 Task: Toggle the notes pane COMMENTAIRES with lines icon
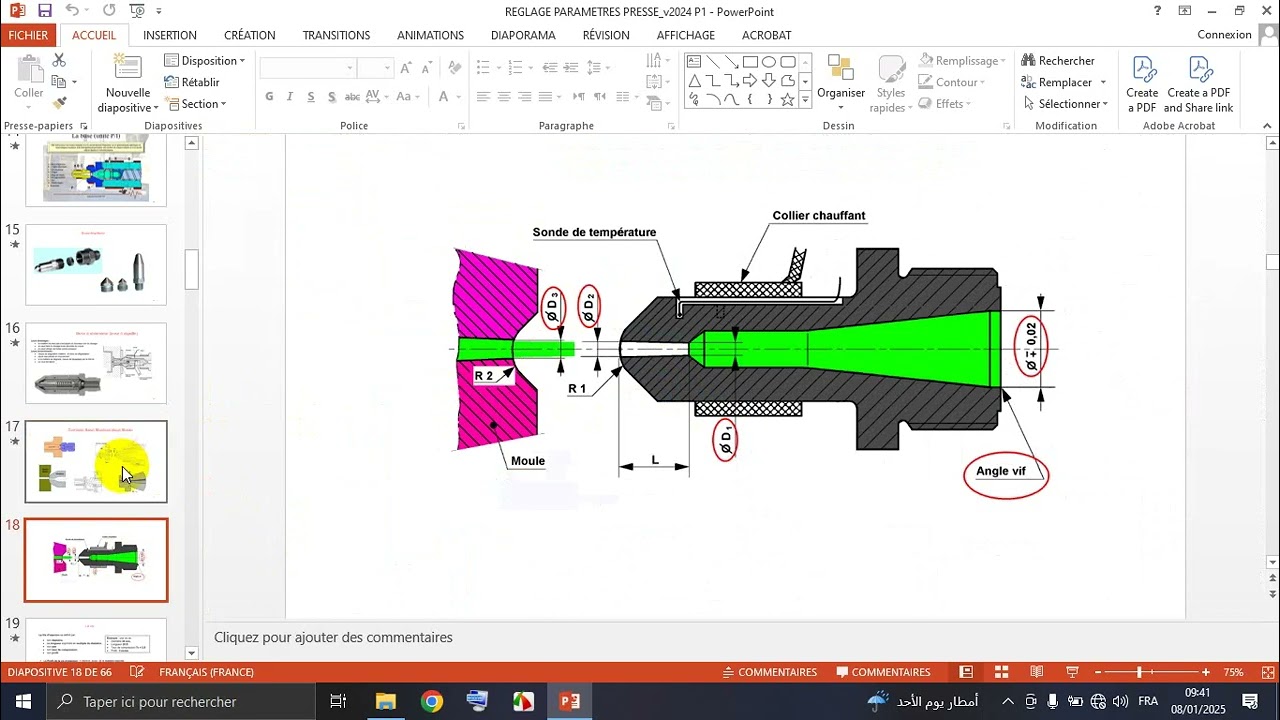pos(769,672)
